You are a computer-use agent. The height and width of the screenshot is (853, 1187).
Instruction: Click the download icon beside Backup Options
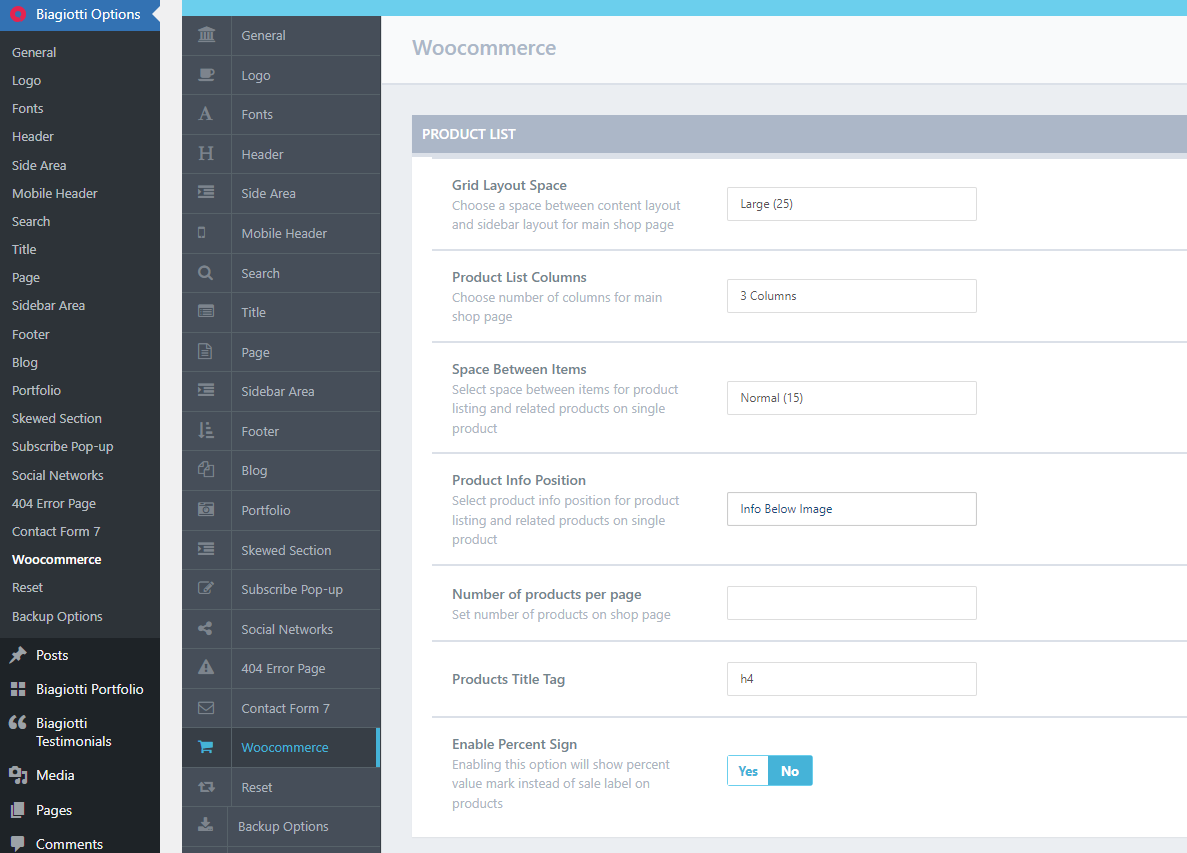[205, 824]
